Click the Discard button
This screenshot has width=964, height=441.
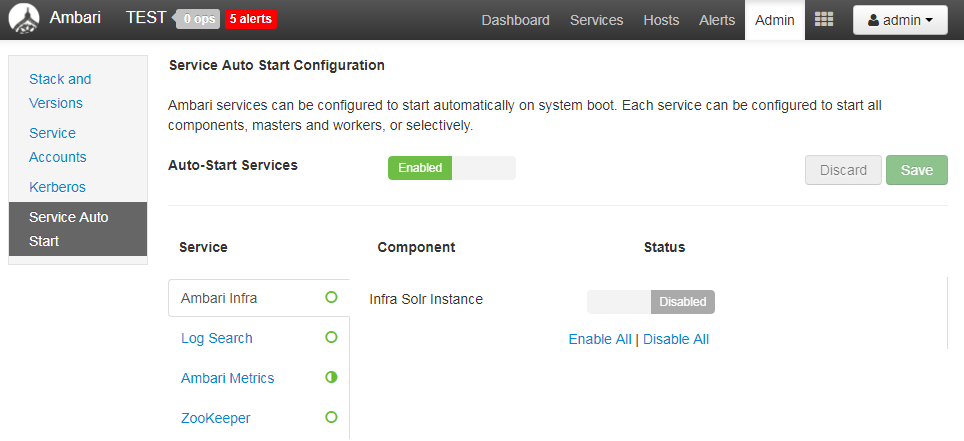point(844,170)
